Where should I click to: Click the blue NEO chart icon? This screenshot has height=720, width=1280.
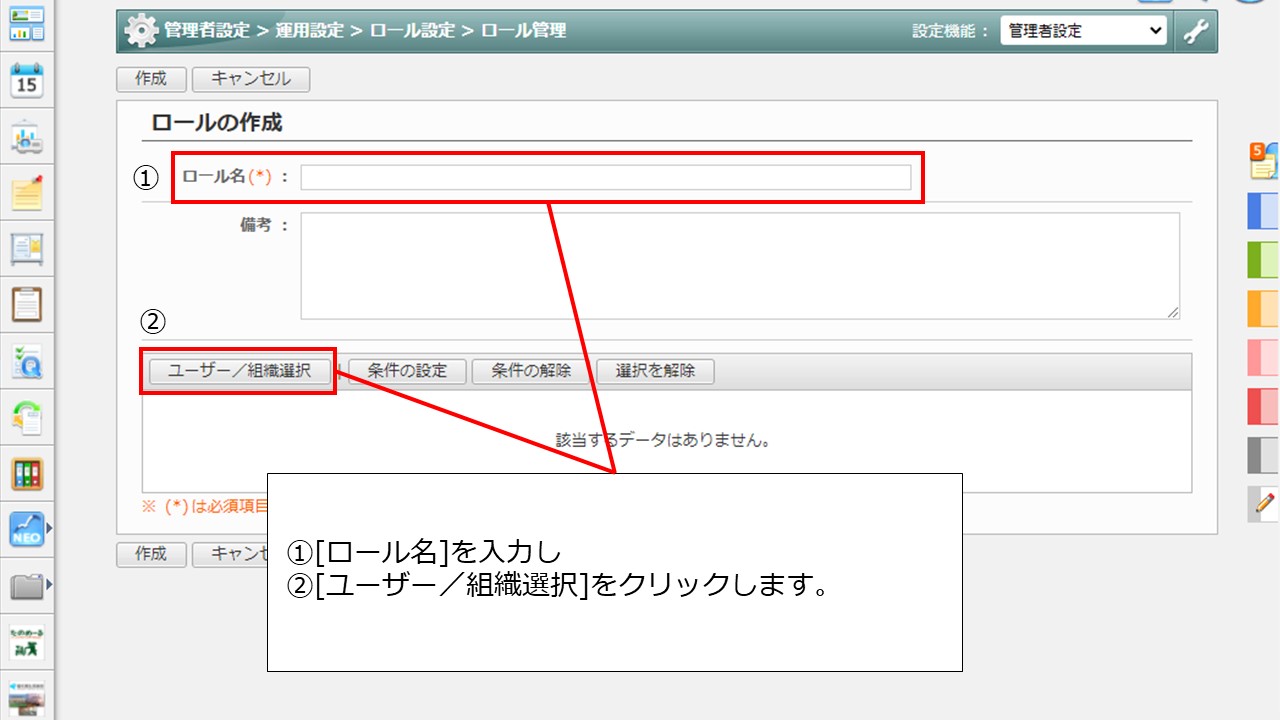[x=27, y=529]
